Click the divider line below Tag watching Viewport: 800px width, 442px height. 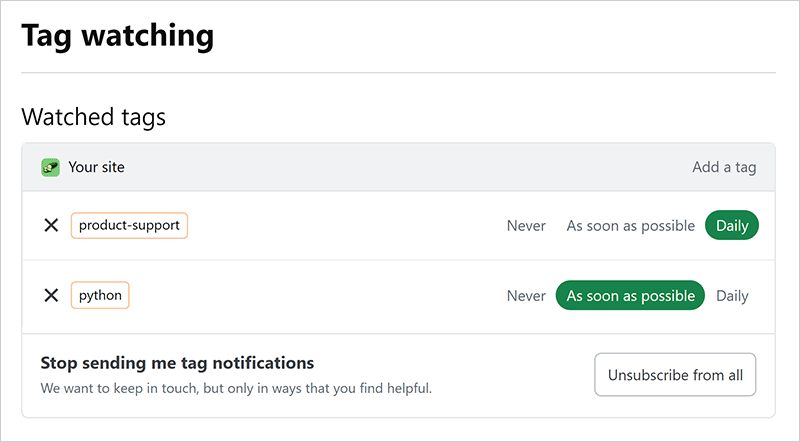pos(398,73)
